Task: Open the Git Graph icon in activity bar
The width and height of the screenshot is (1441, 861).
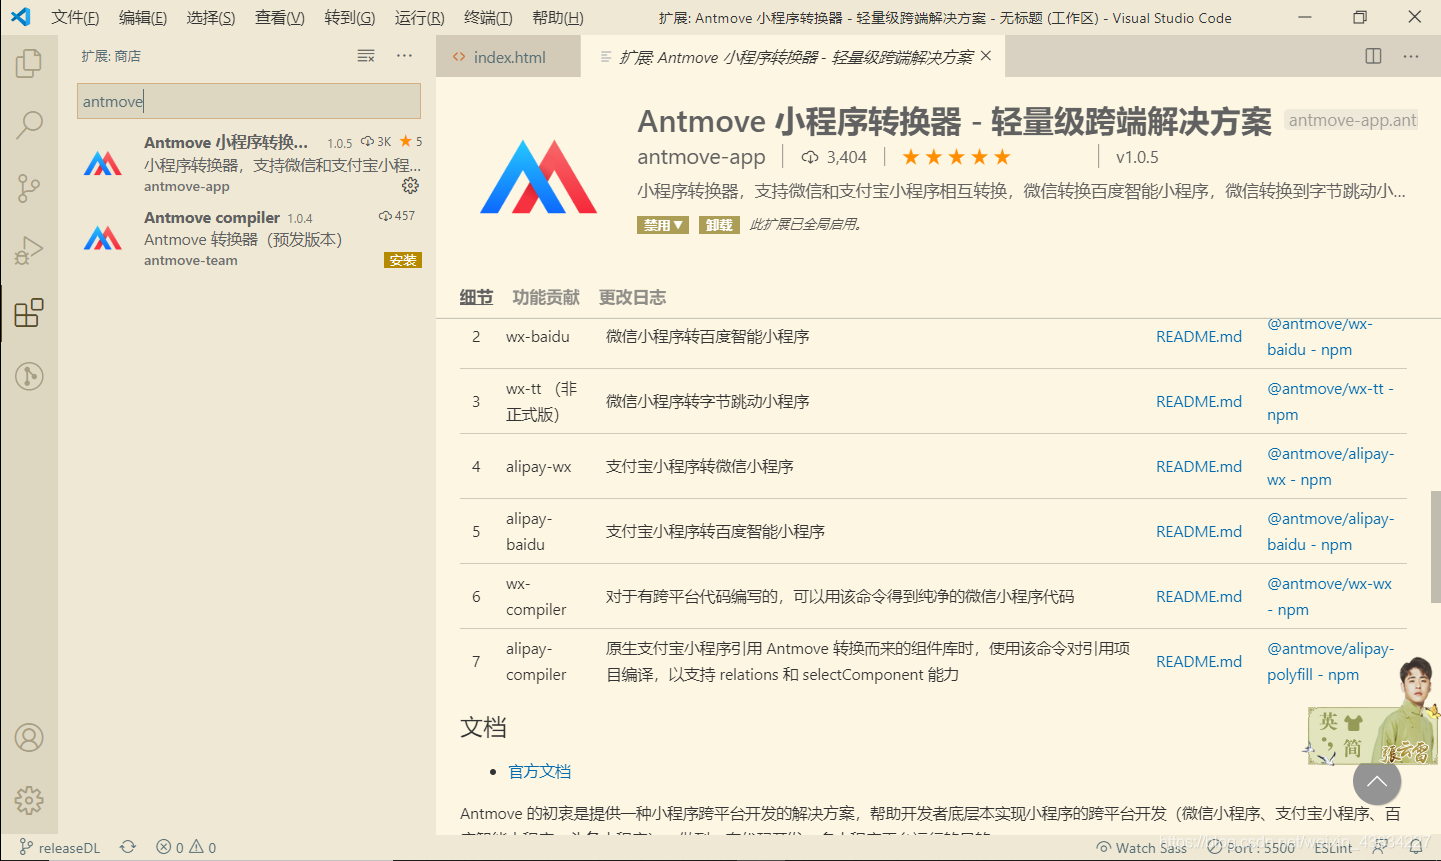Action: click(x=29, y=376)
